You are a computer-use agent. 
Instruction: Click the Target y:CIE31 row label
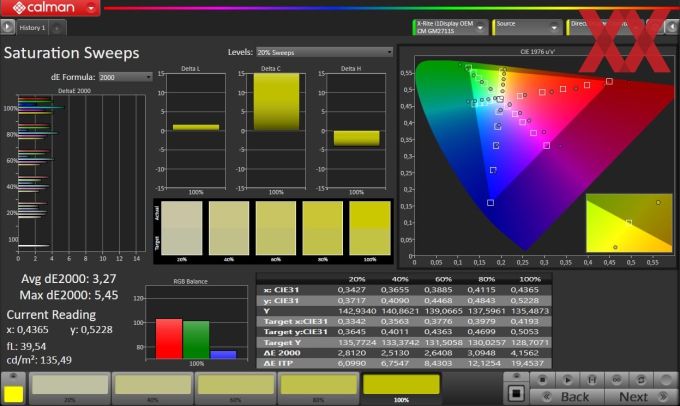(295, 332)
